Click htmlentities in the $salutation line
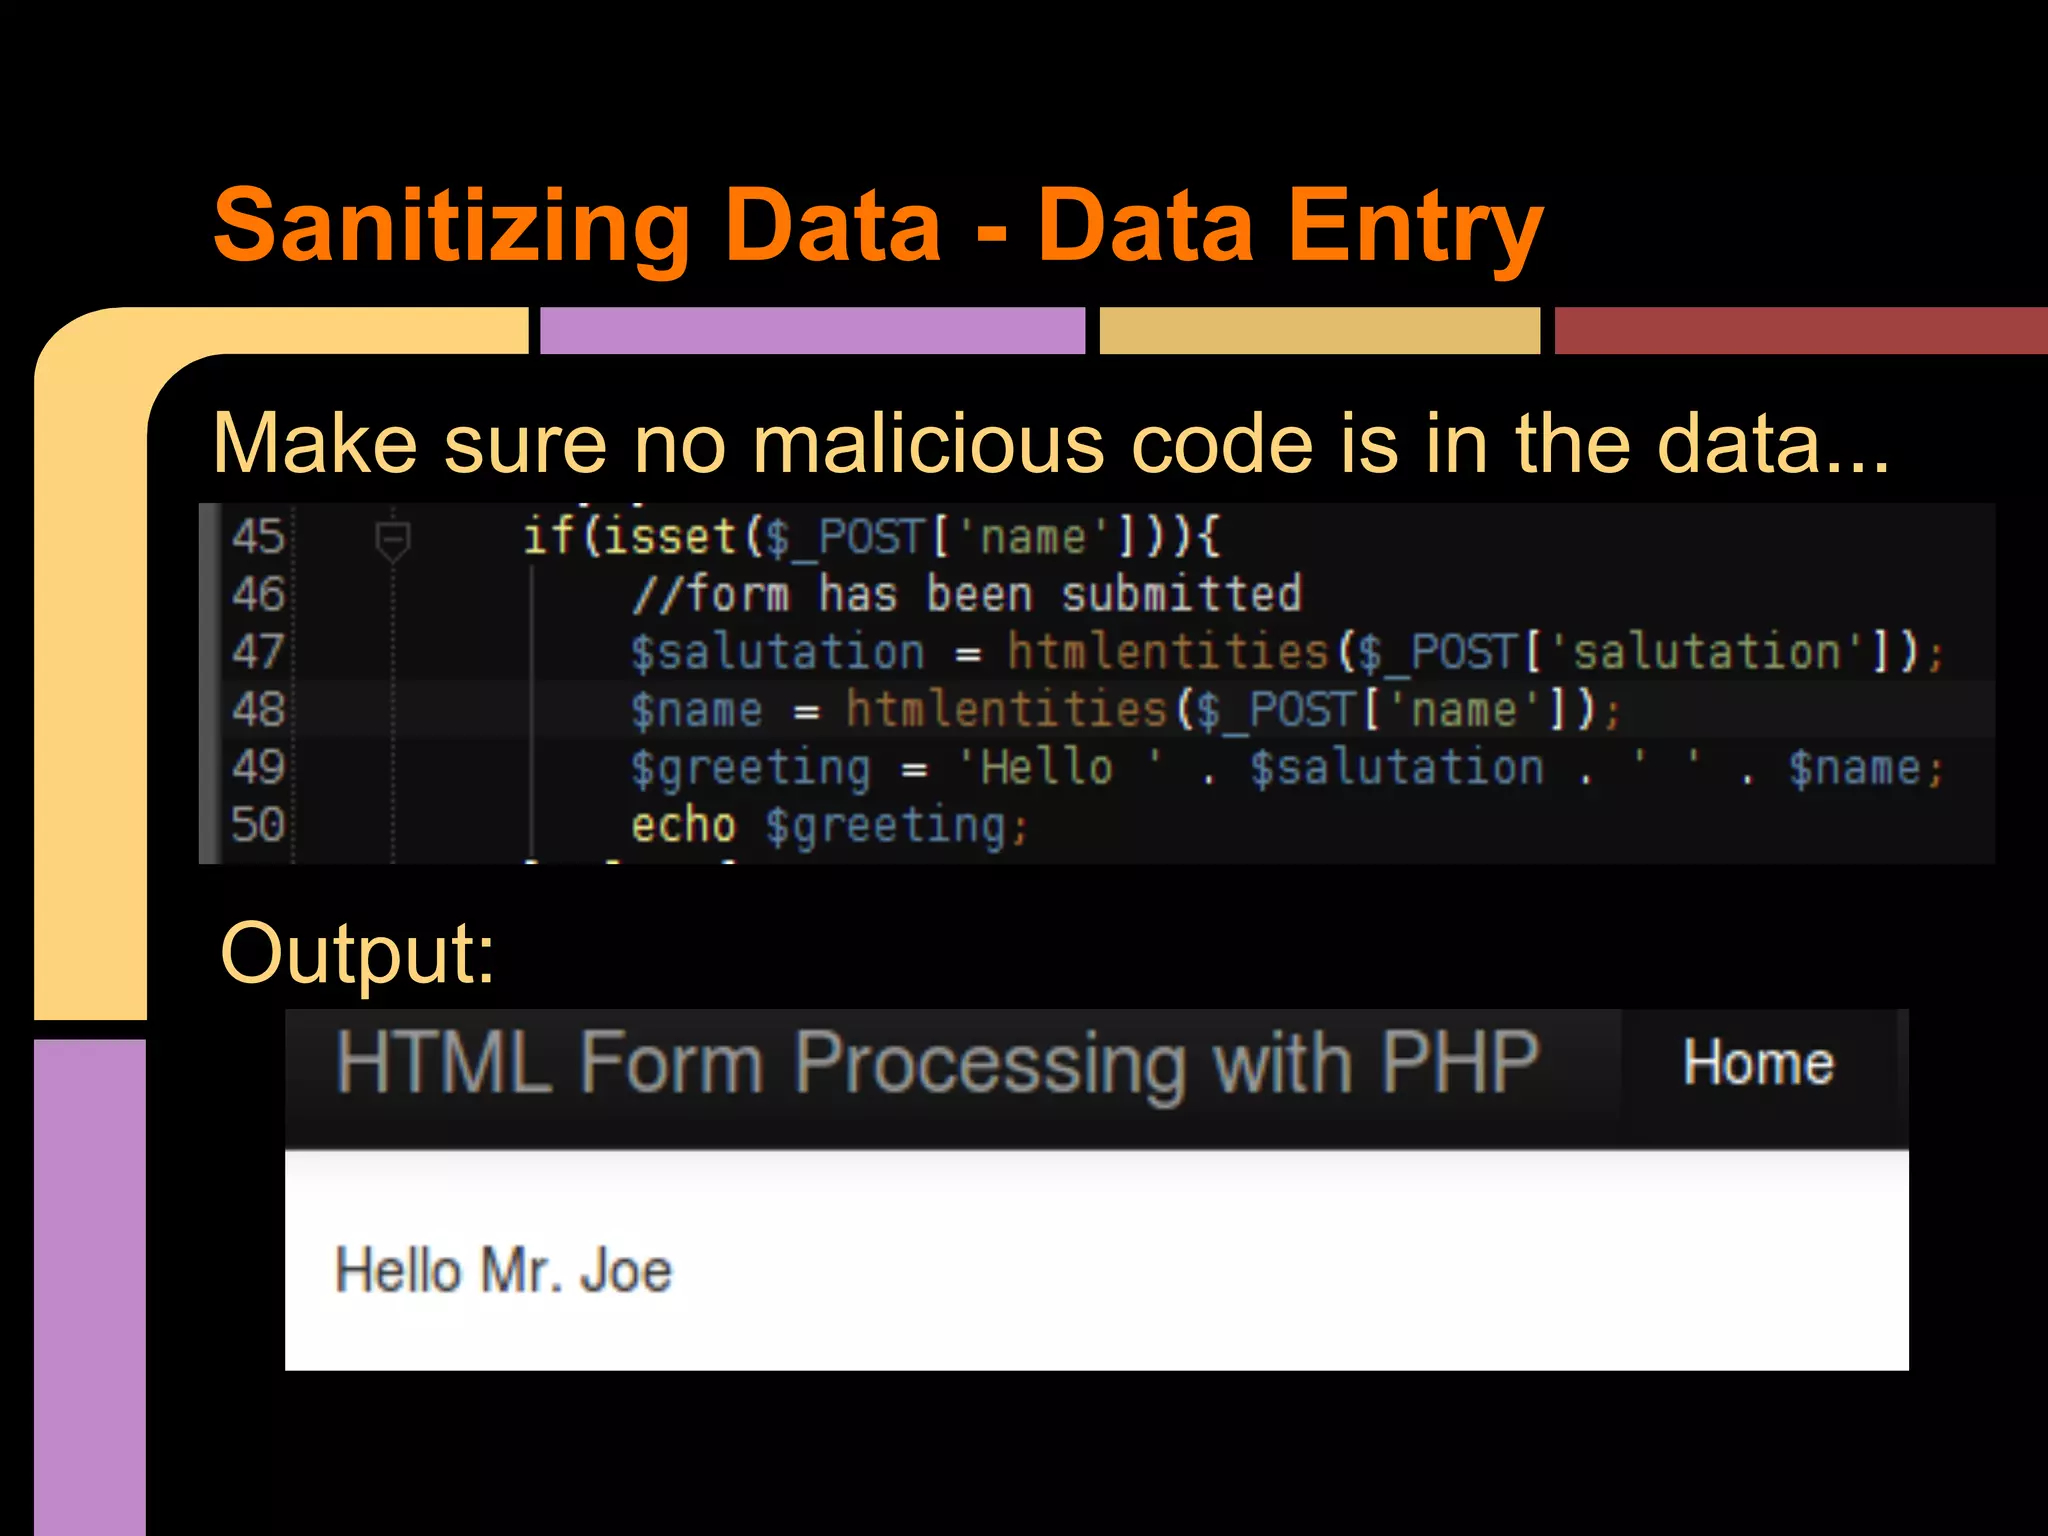The image size is (2048, 1536). 1168,652
